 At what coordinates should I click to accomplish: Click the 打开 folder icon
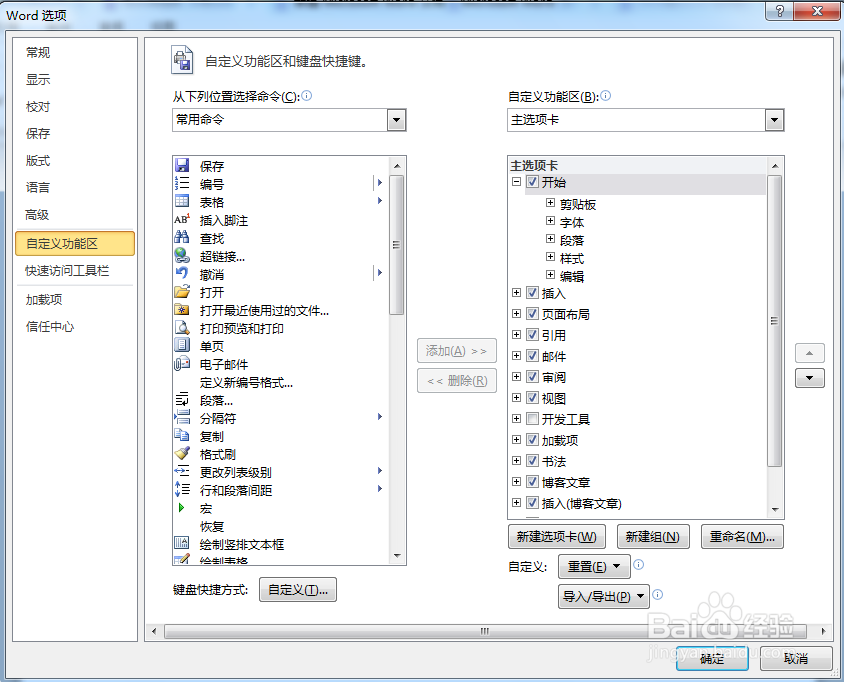tap(182, 291)
